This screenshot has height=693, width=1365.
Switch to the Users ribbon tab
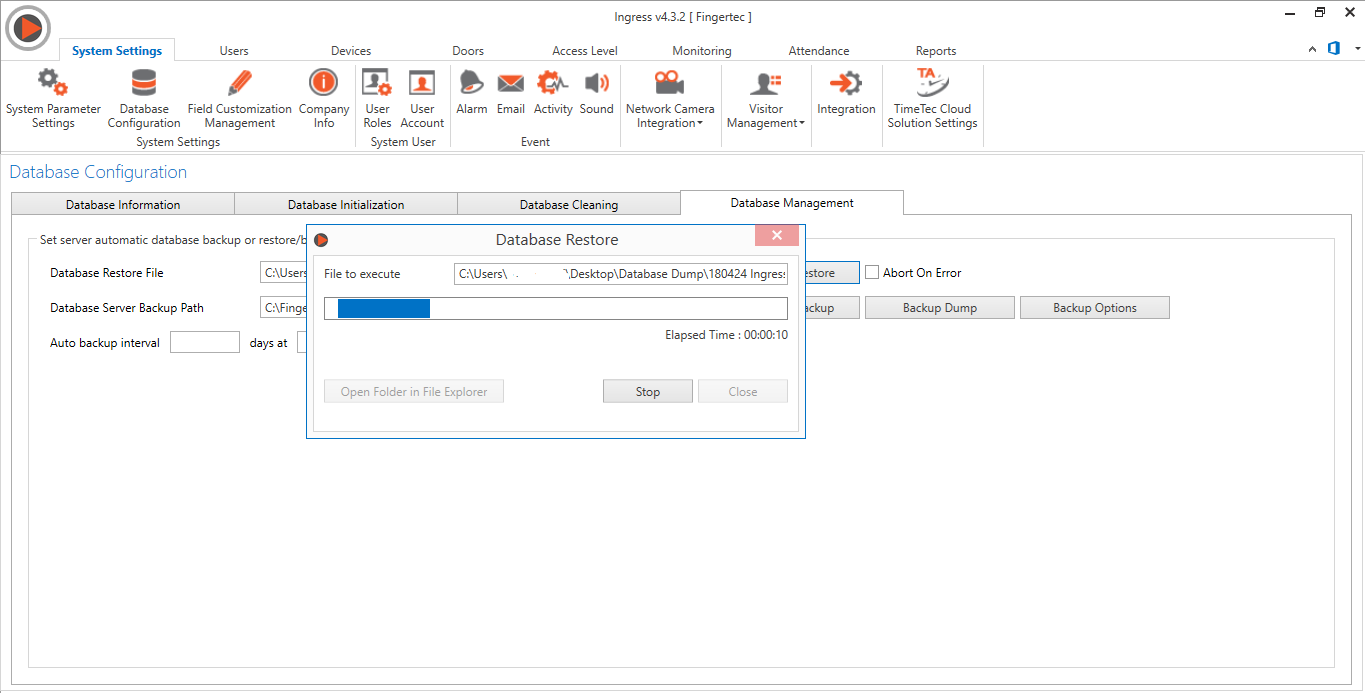pyautogui.click(x=234, y=51)
